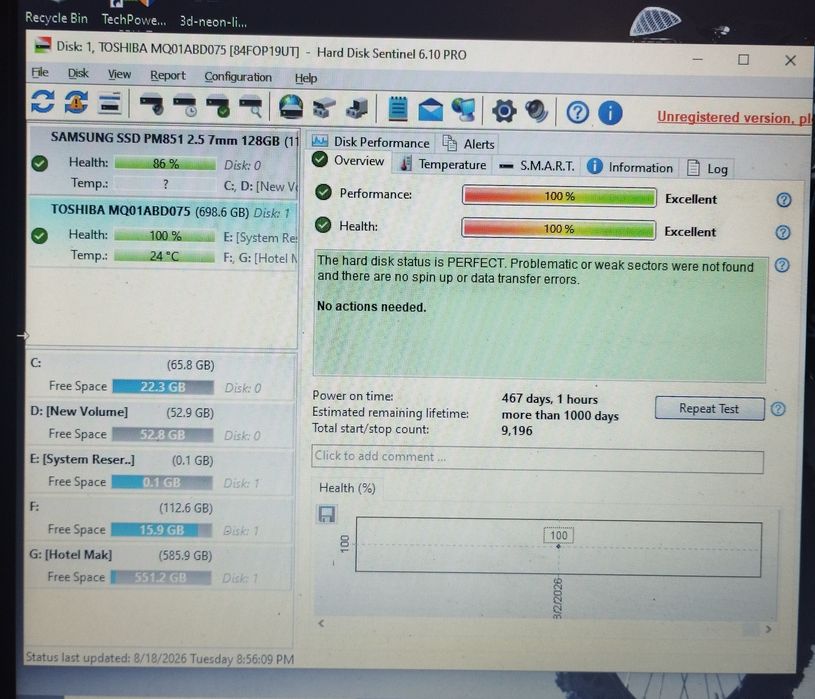This screenshot has height=699, width=815.
Task: Click the 9,196 start/stop count value
Action: [517, 431]
